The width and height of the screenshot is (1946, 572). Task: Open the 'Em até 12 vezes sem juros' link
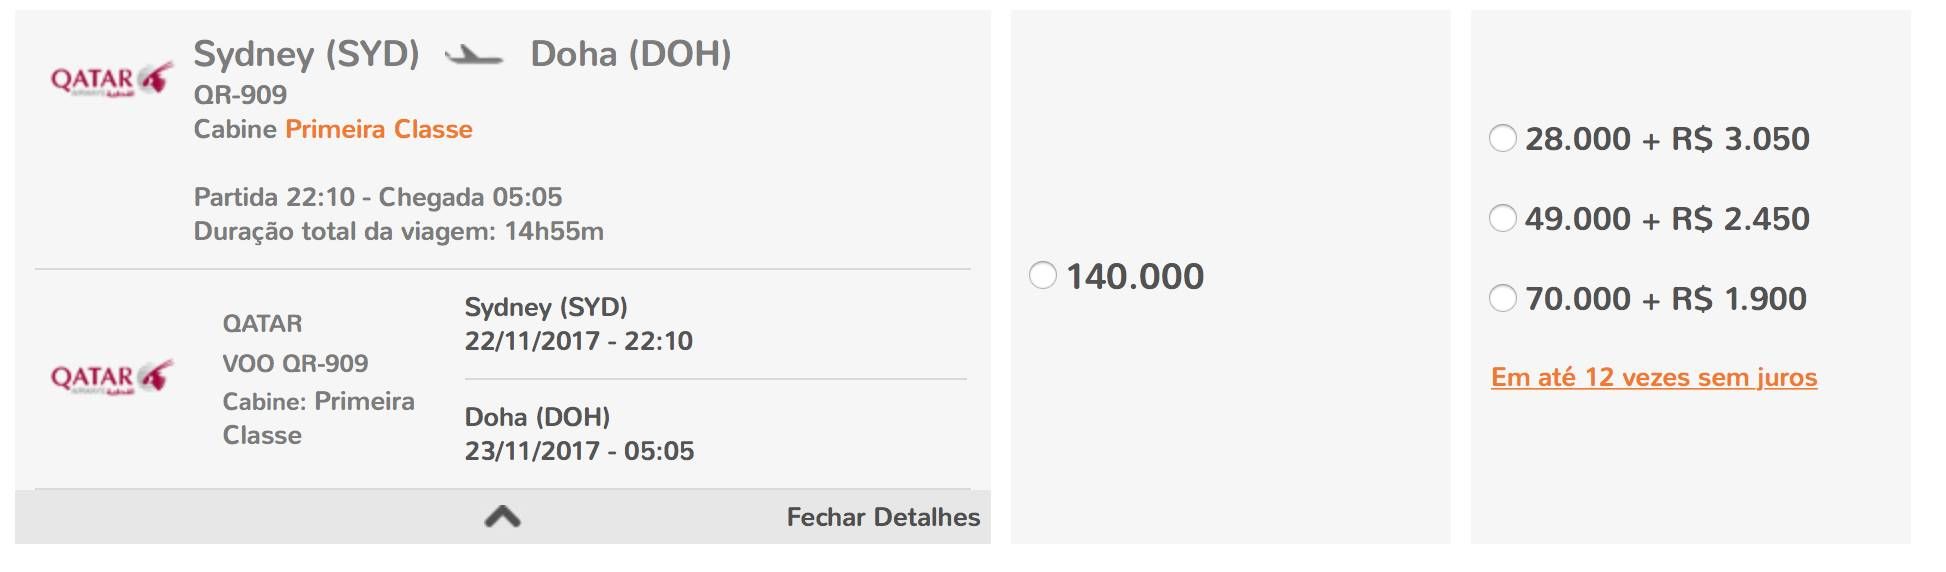(x=1654, y=377)
